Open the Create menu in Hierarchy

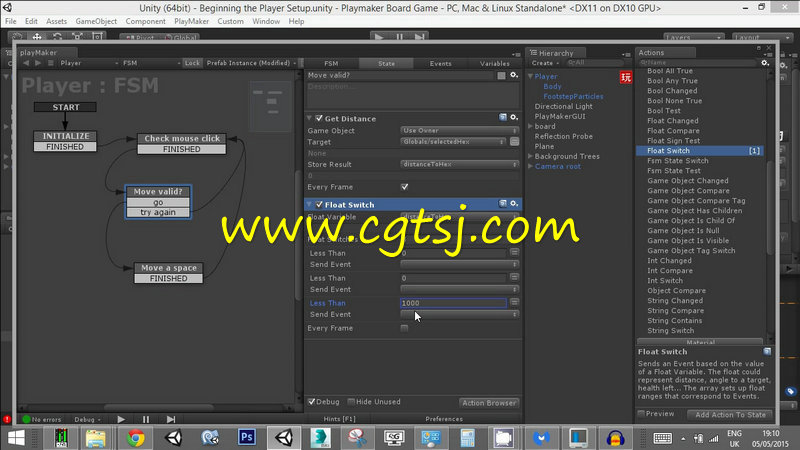click(544, 63)
